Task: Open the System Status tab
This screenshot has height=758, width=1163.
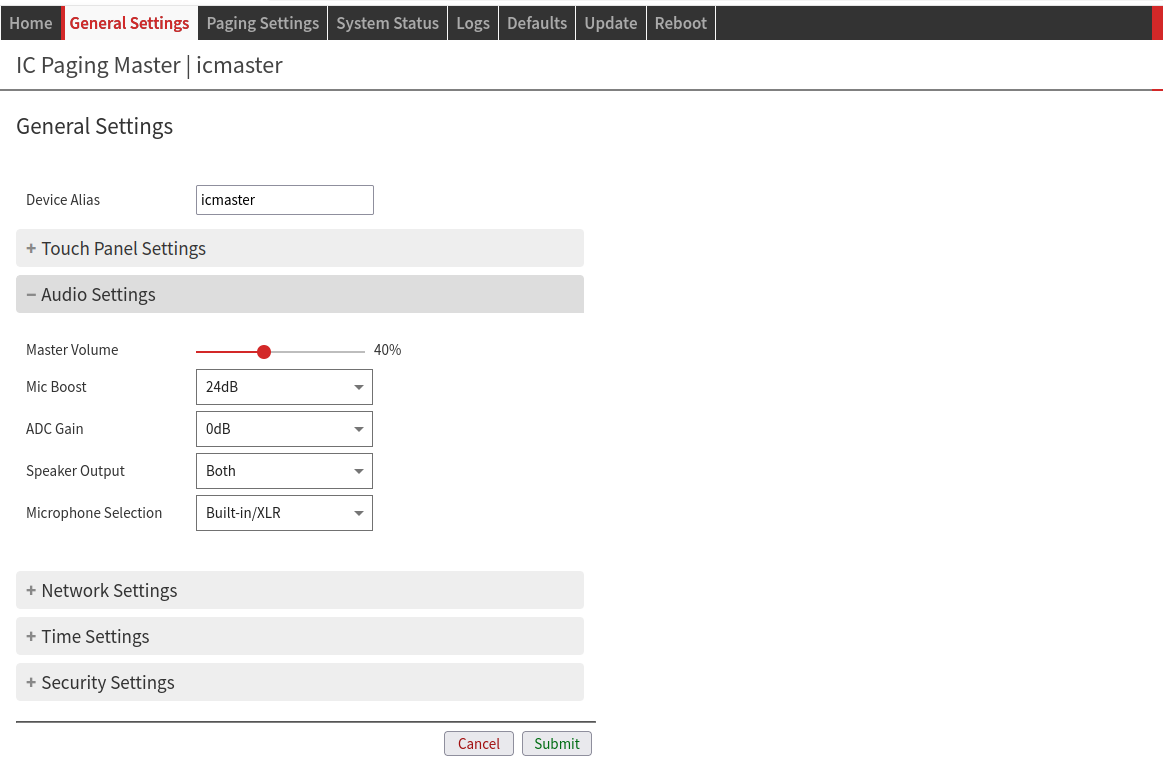Action: 387,23
